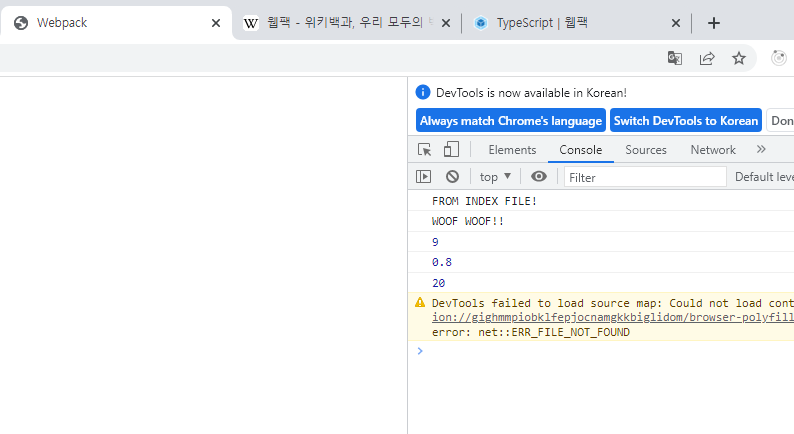794x434 pixels.
Task: Open a new browser tab with plus
Action: pos(713,23)
